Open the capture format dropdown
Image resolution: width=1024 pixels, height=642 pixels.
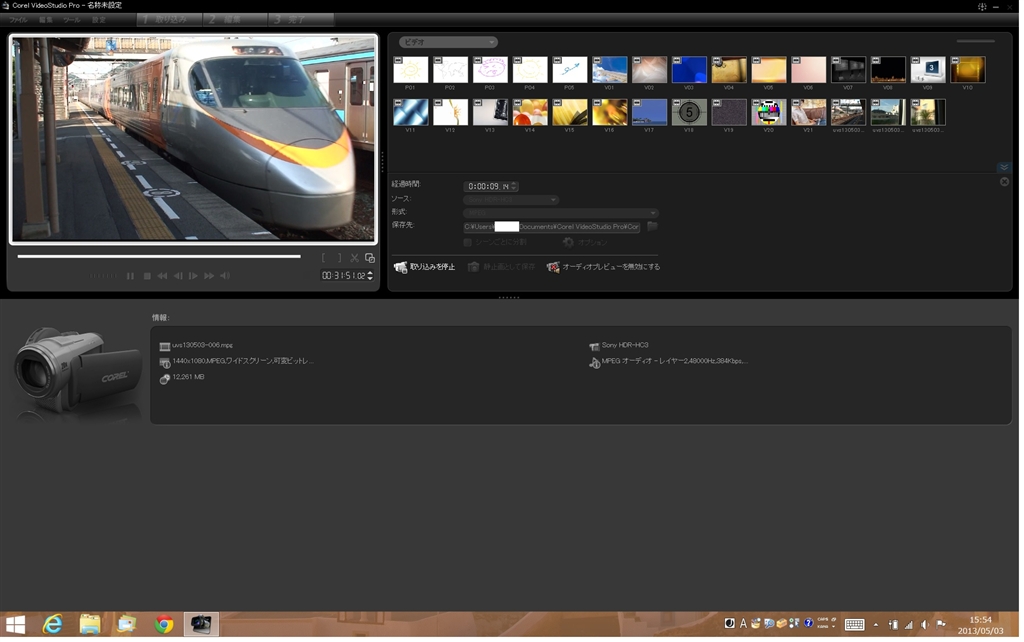coord(560,213)
